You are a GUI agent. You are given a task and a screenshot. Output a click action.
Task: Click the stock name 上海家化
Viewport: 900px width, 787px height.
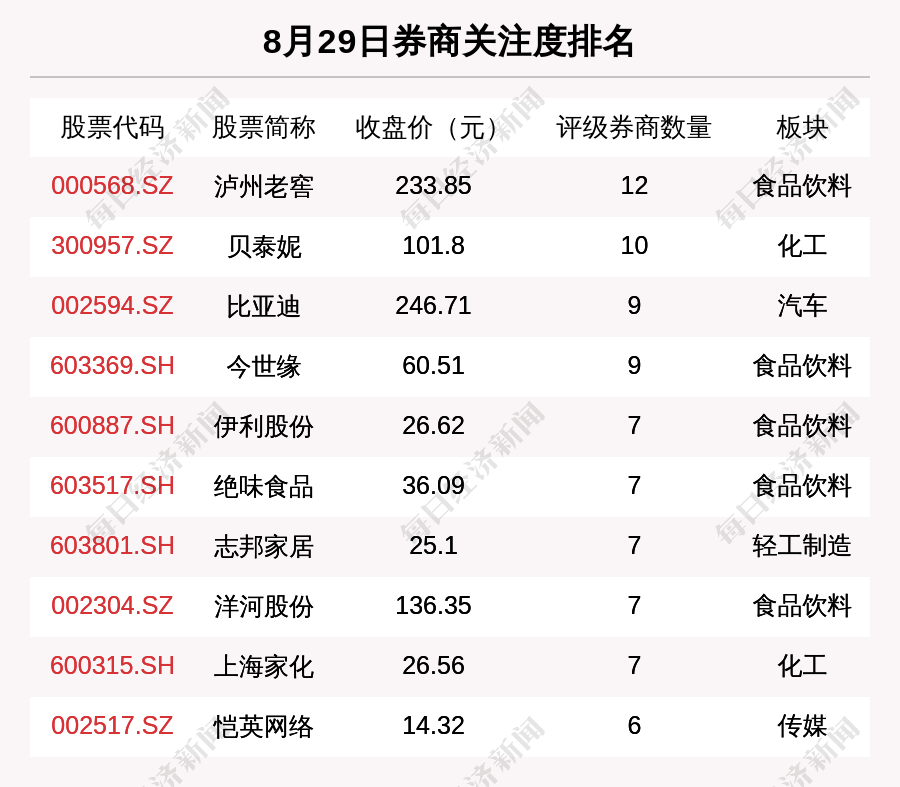[263, 666]
